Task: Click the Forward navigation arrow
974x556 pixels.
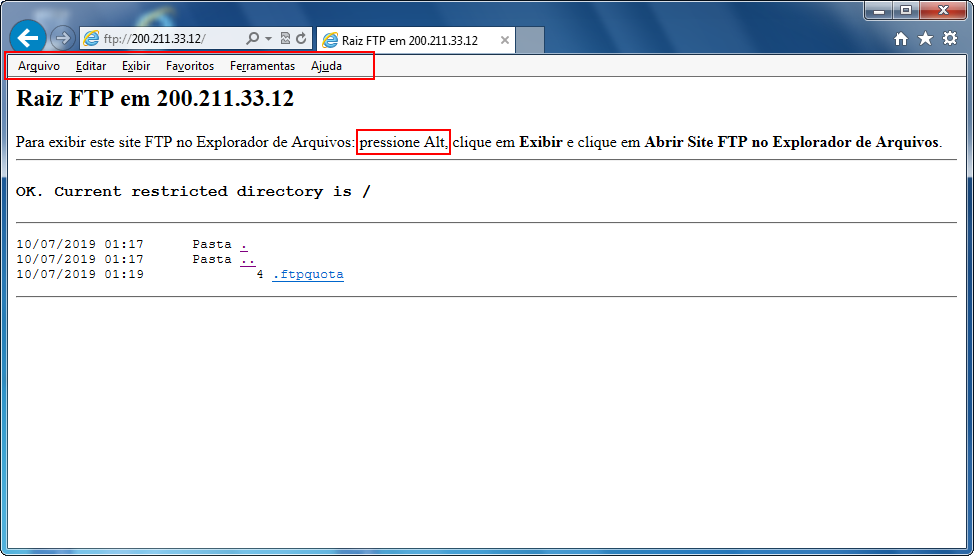Action: [62, 39]
